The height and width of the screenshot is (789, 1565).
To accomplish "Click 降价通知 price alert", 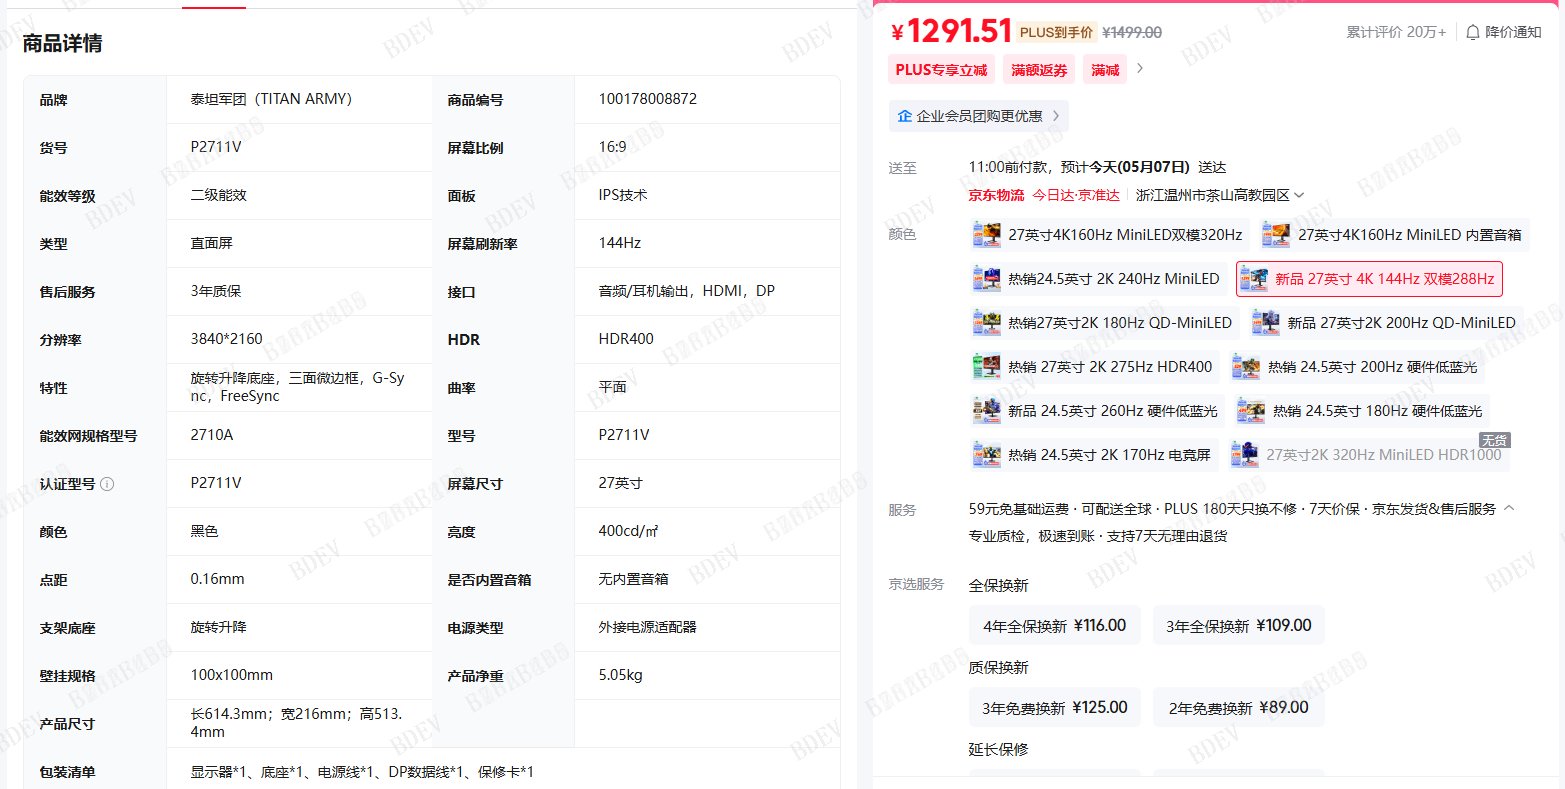I will [x=1503, y=32].
